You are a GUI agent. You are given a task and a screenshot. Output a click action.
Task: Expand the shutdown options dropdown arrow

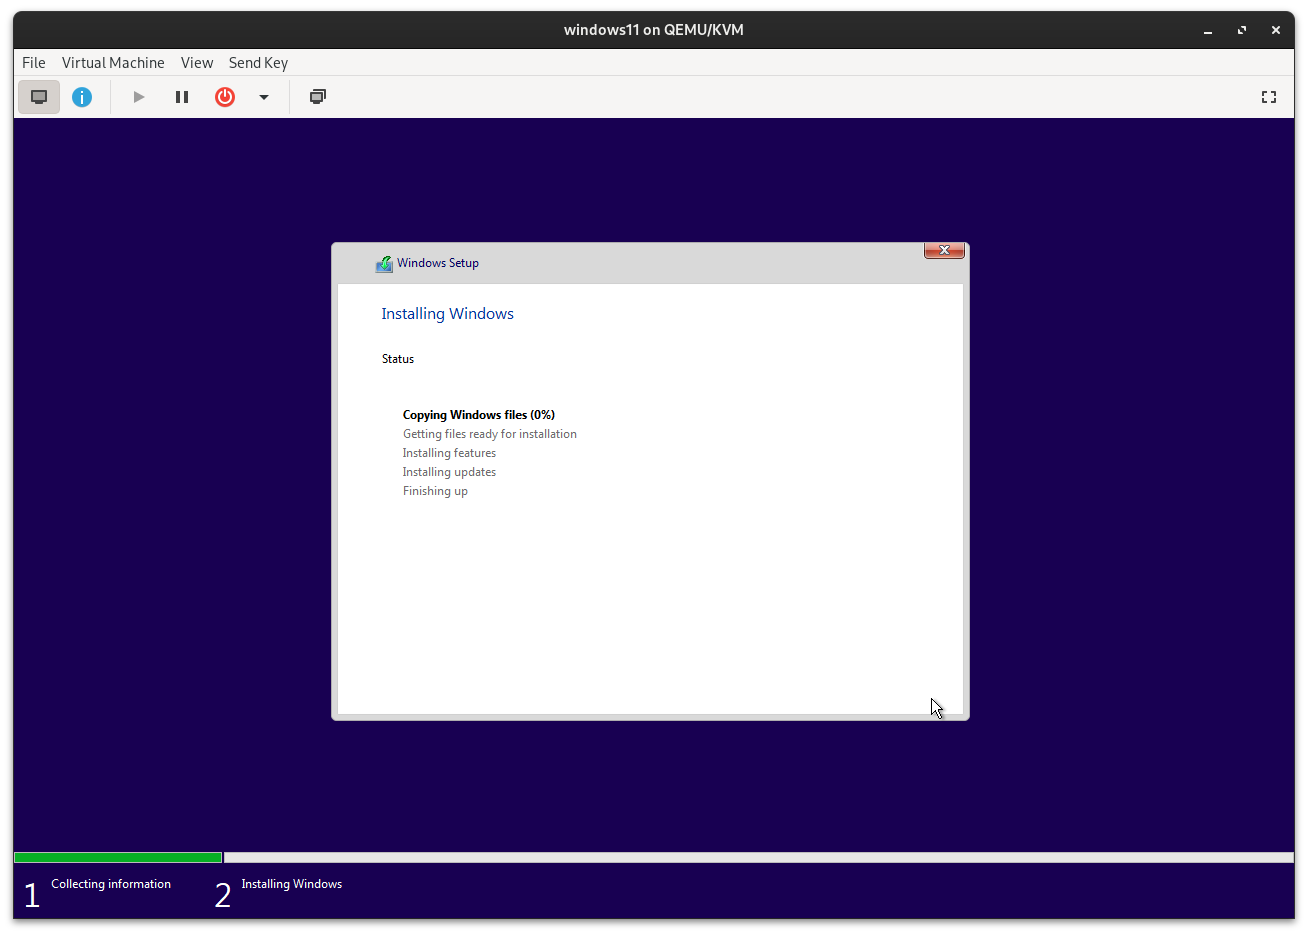(x=264, y=97)
